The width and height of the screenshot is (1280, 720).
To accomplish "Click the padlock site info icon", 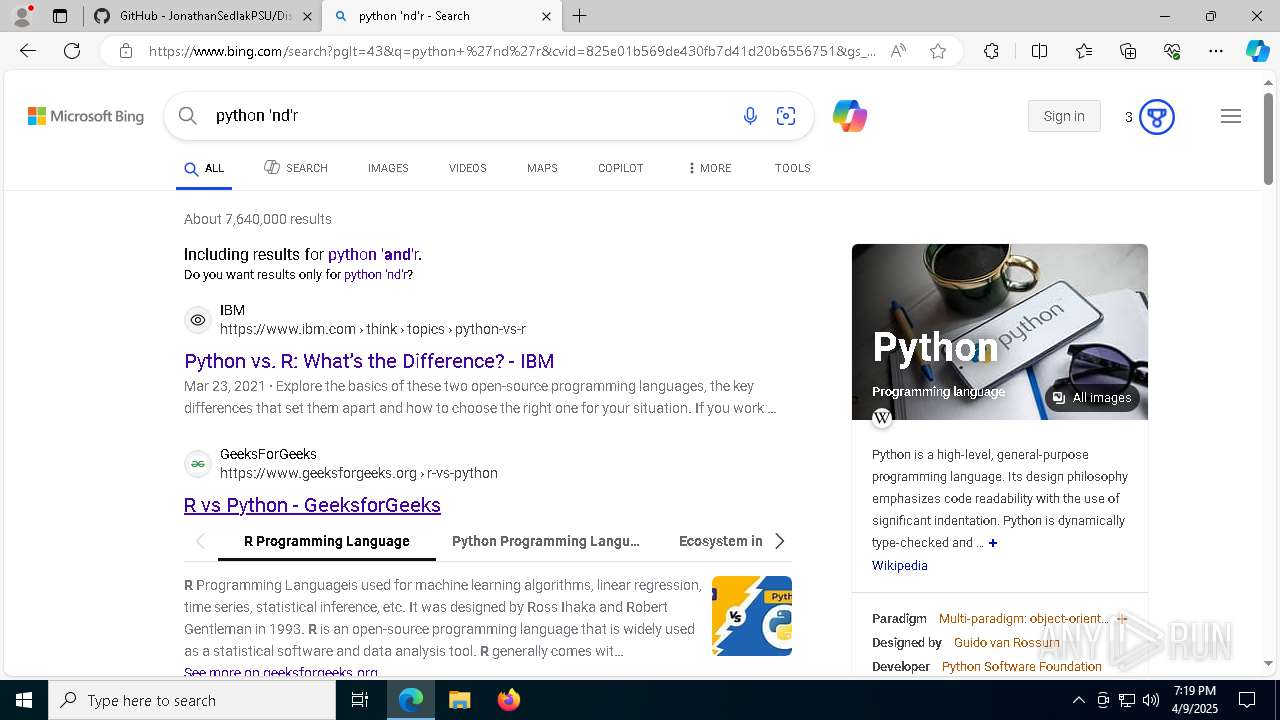I will click(x=126, y=51).
